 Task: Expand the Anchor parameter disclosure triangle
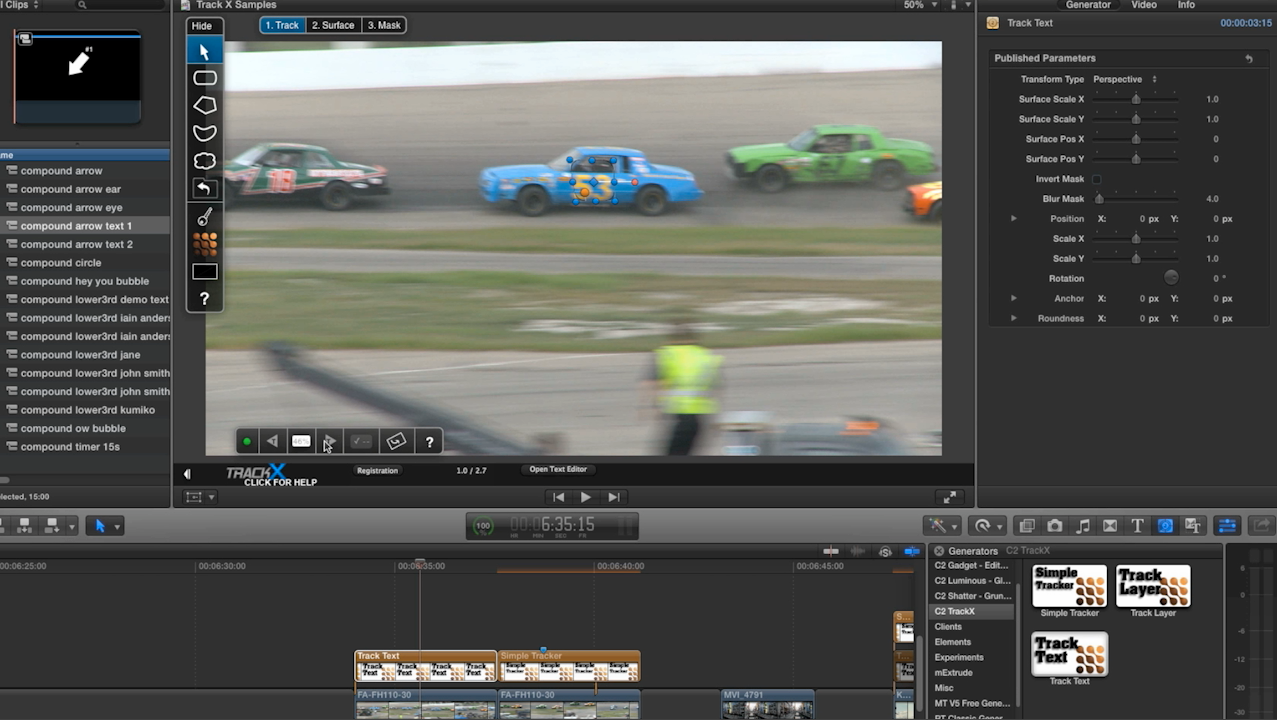(x=1013, y=299)
